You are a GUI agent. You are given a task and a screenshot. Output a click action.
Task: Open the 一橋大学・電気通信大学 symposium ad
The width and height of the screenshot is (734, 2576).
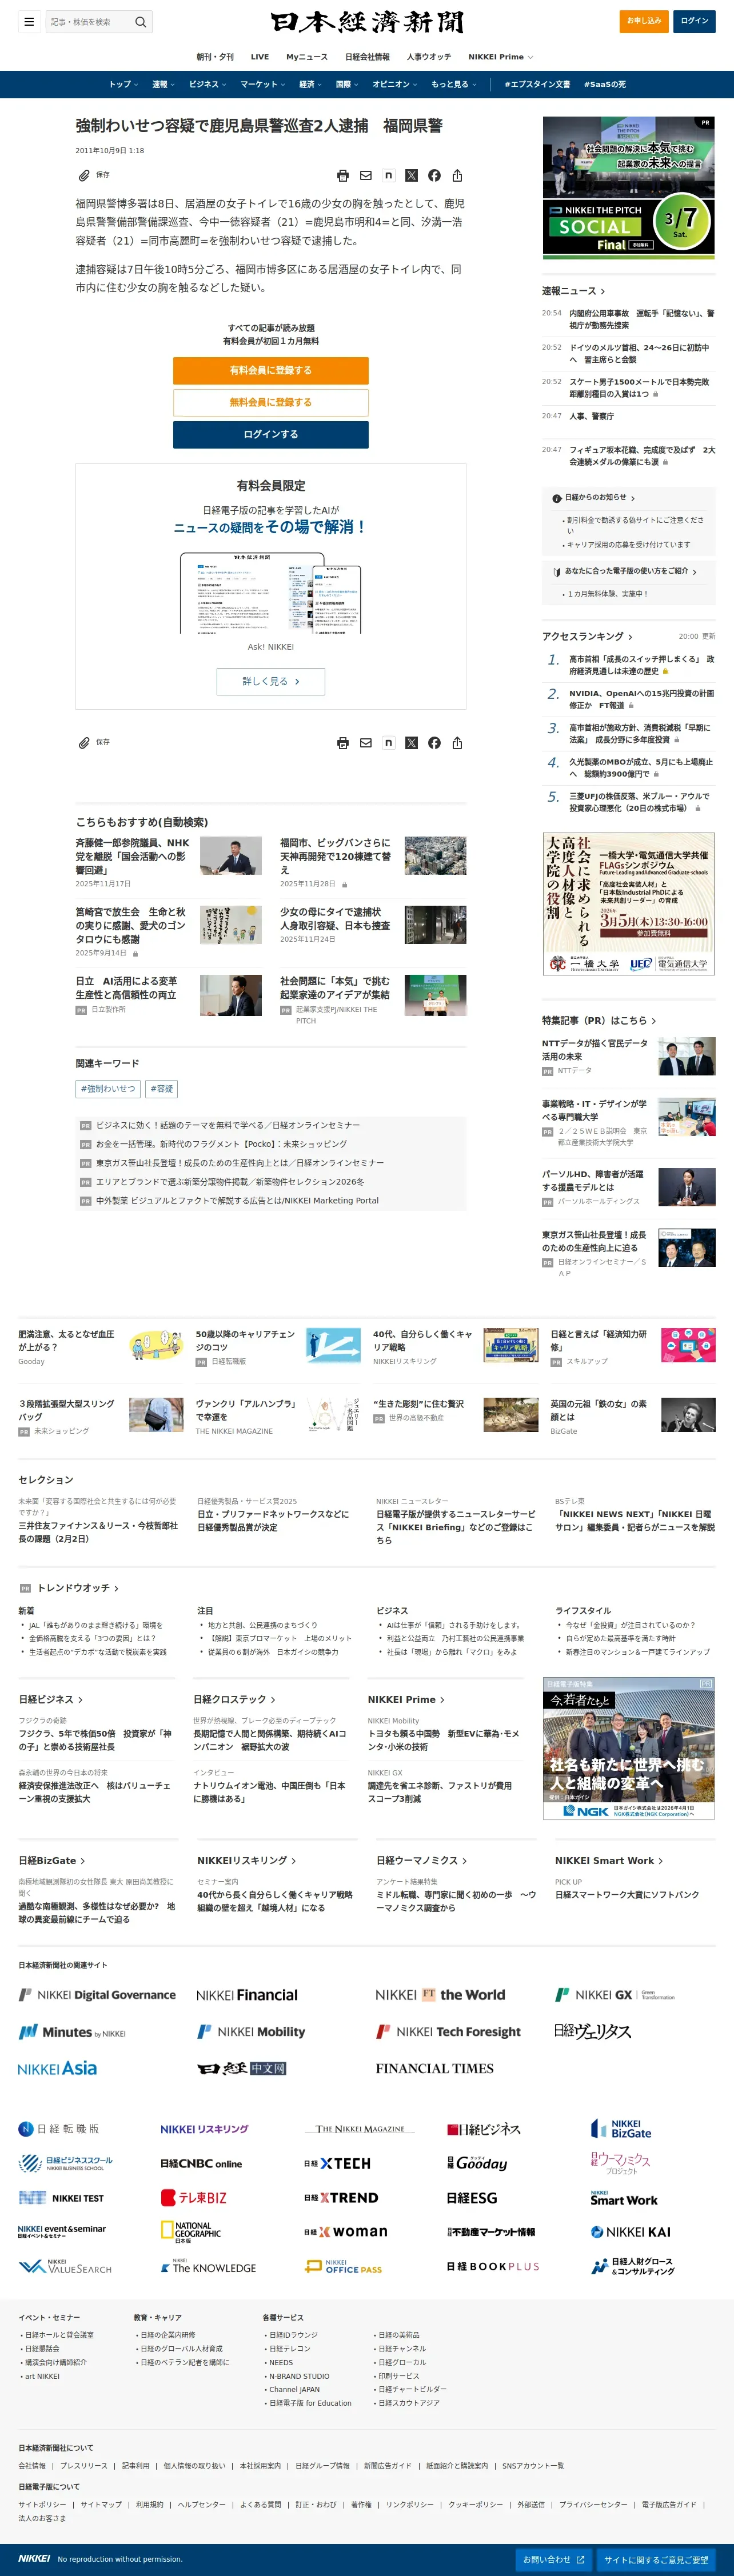pyautogui.click(x=629, y=904)
